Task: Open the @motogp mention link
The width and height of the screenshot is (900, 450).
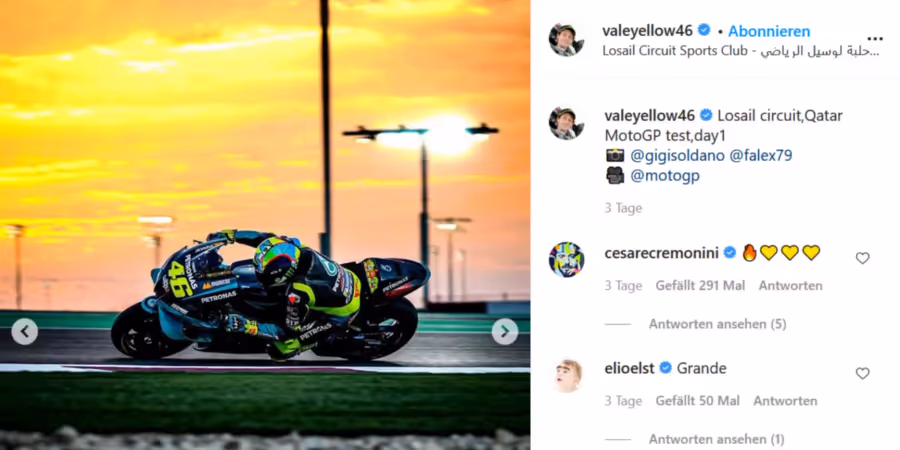Action: coord(665,176)
